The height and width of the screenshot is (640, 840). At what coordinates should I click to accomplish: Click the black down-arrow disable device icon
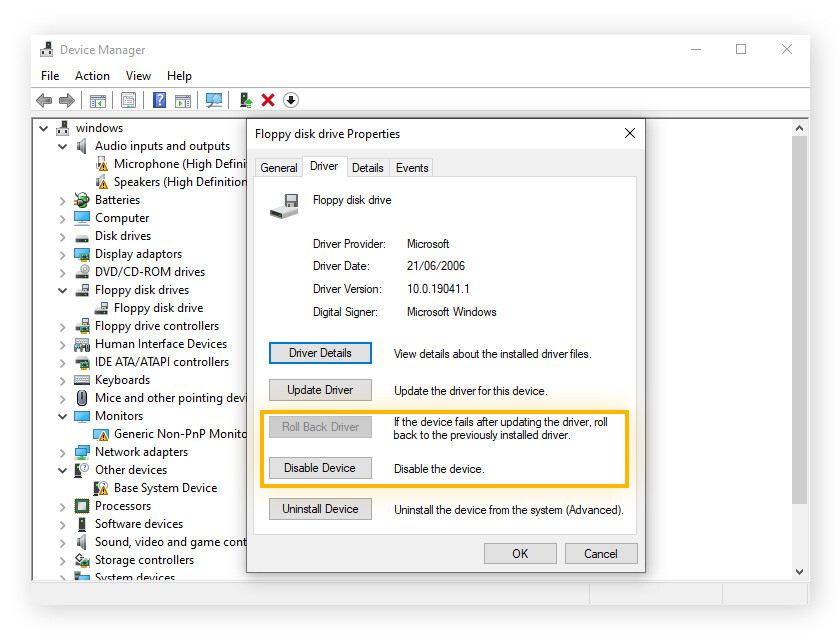[x=291, y=100]
